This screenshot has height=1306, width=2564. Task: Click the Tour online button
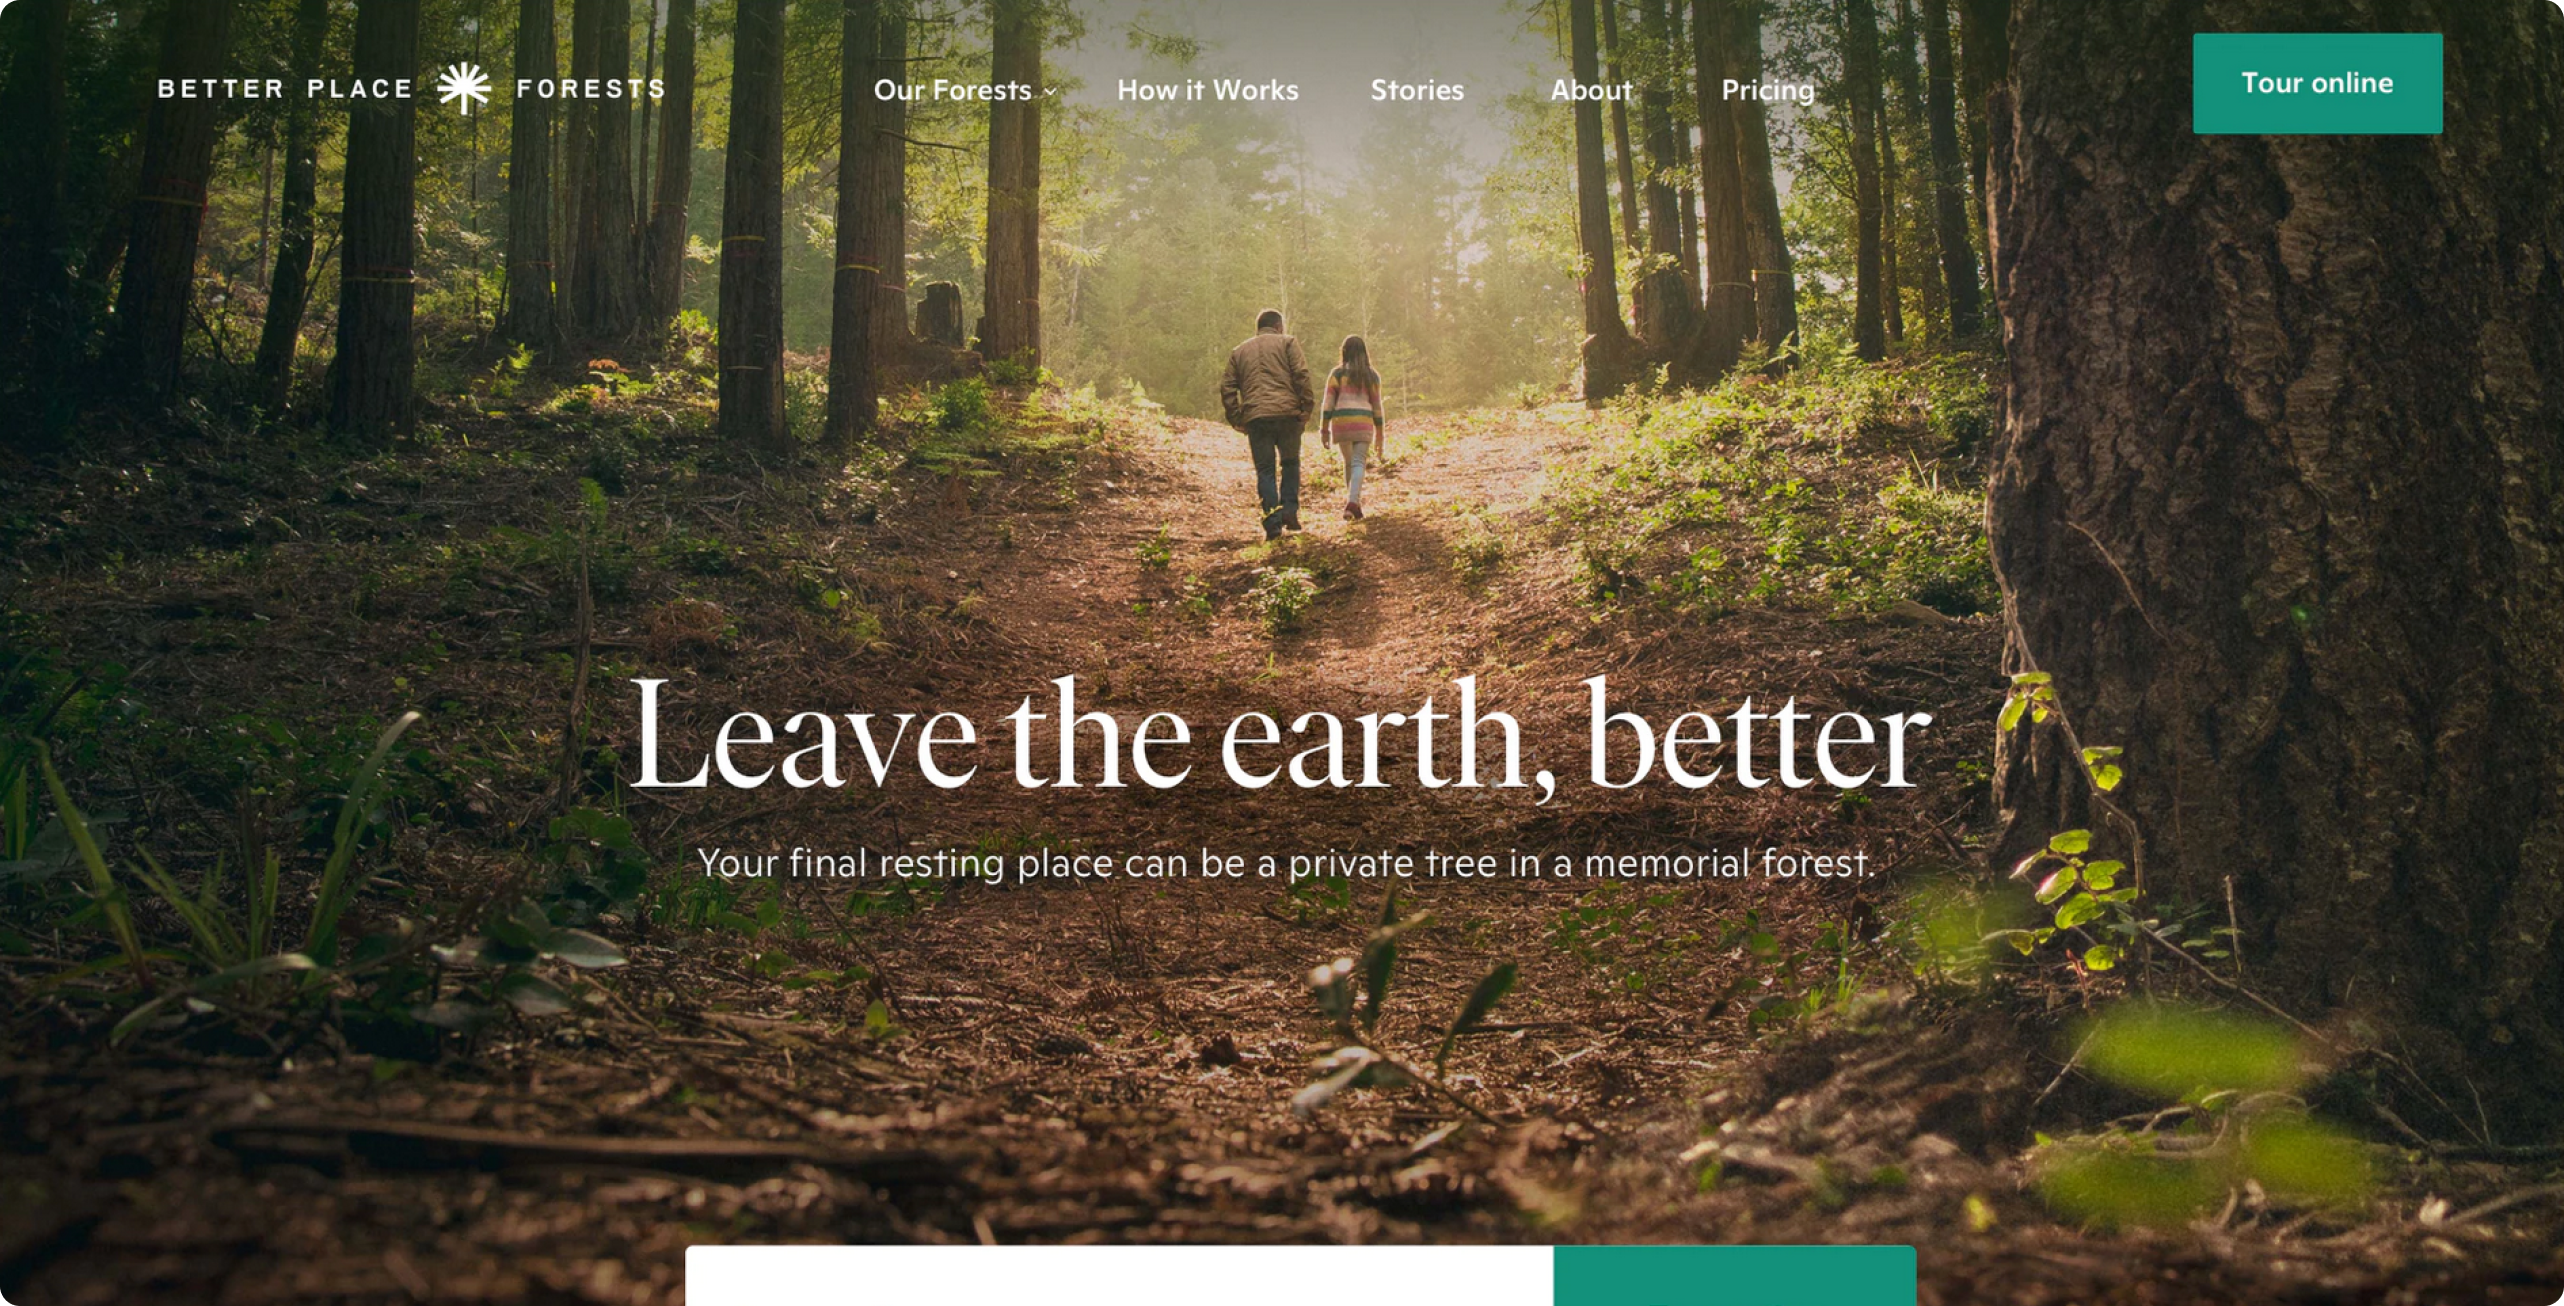2317,83
